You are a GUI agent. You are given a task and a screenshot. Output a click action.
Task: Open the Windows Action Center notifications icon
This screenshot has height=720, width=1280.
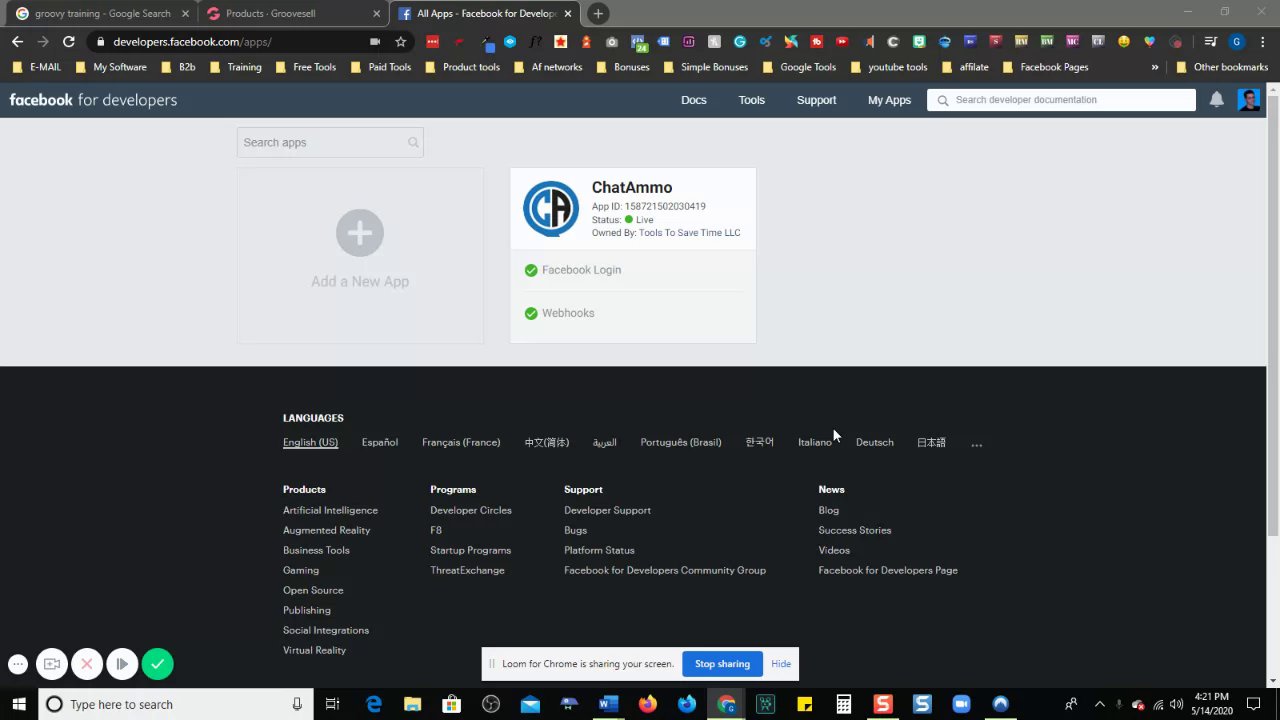(x=1253, y=704)
